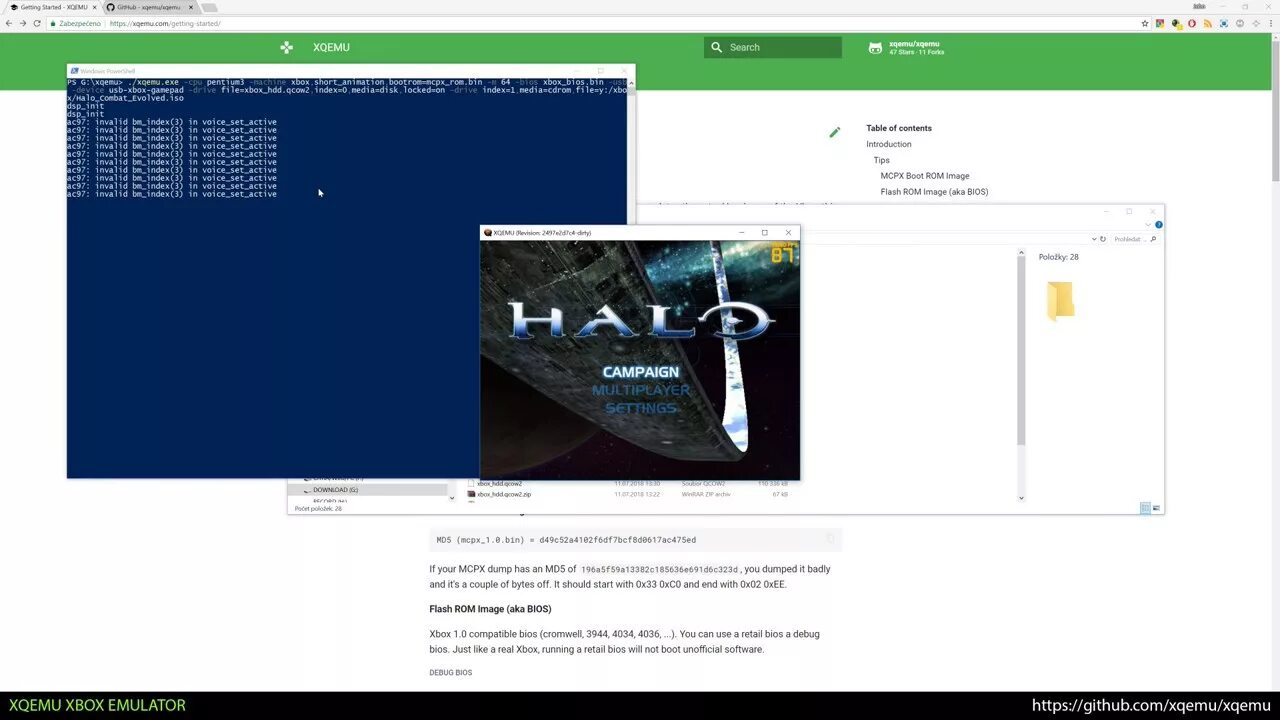The height and width of the screenshot is (720, 1280).
Task: Click the Opera extension icon in the toolbar
Action: coord(1192,23)
